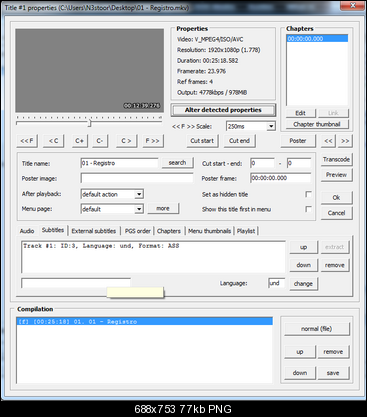Image resolution: width=367 pixels, height=417 pixels.
Task: Click the Cut end button
Action: (240, 141)
